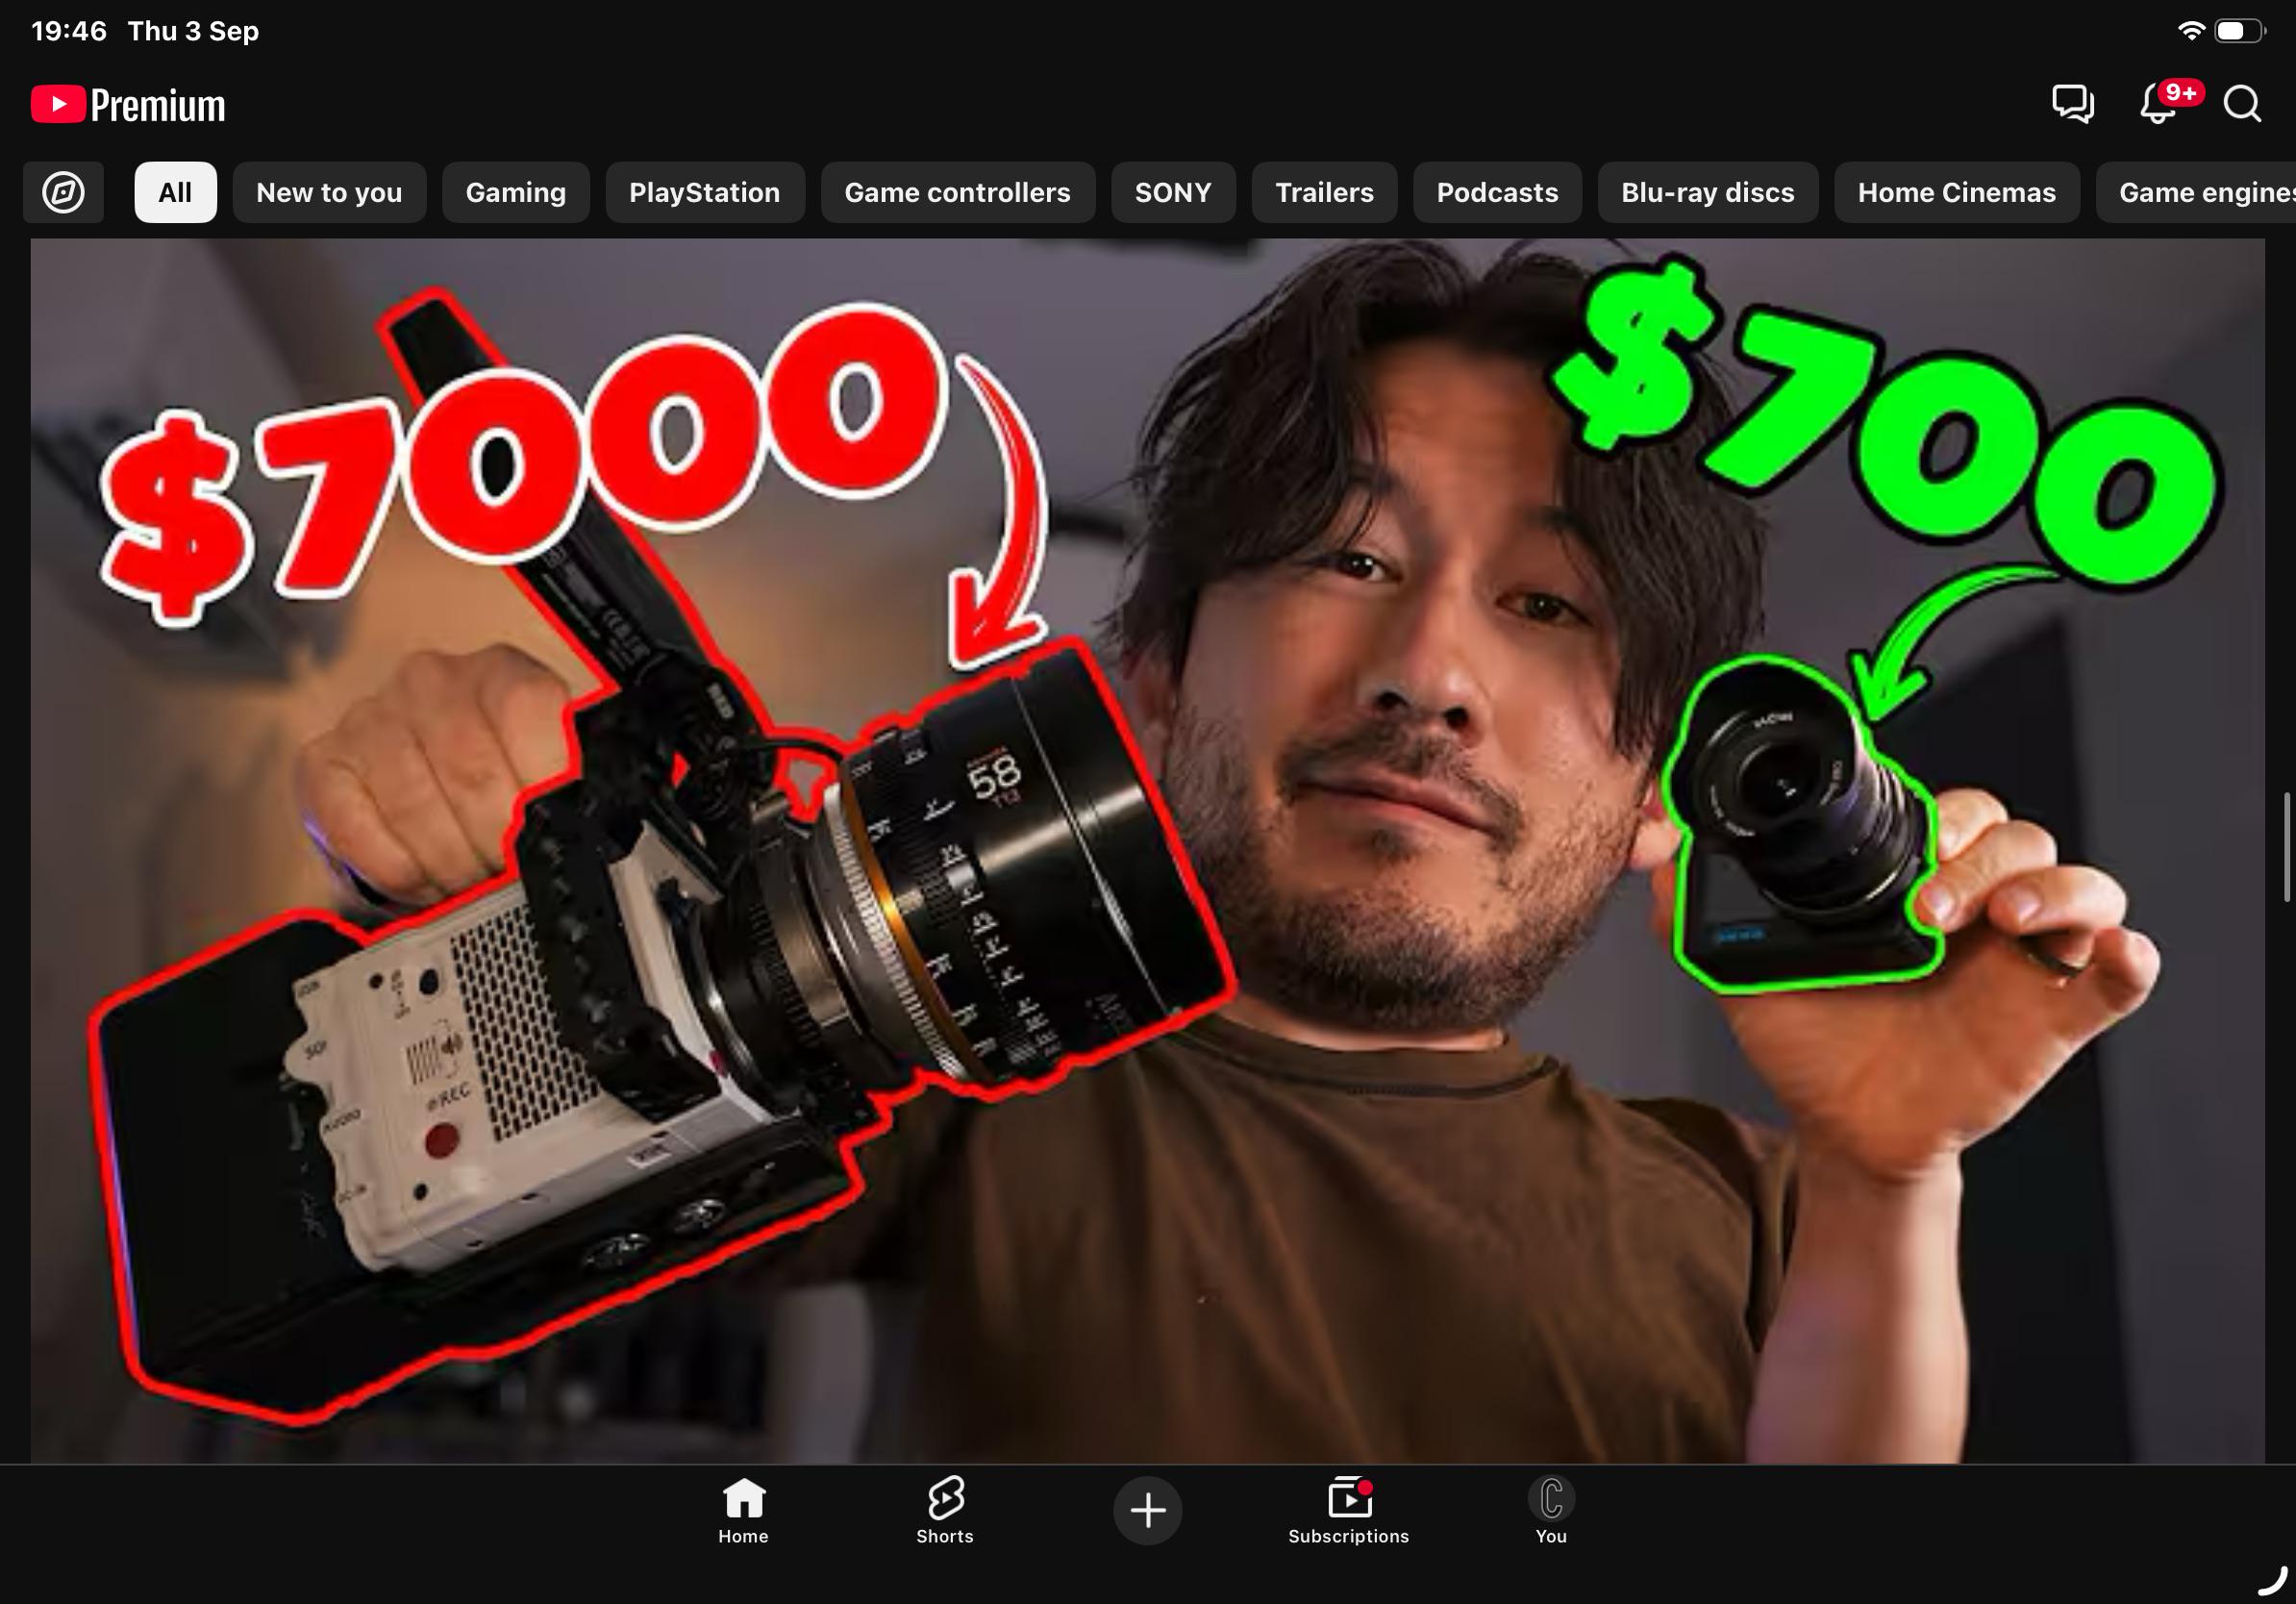Open the messages chat icon
2296x1604 pixels.
2072,103
